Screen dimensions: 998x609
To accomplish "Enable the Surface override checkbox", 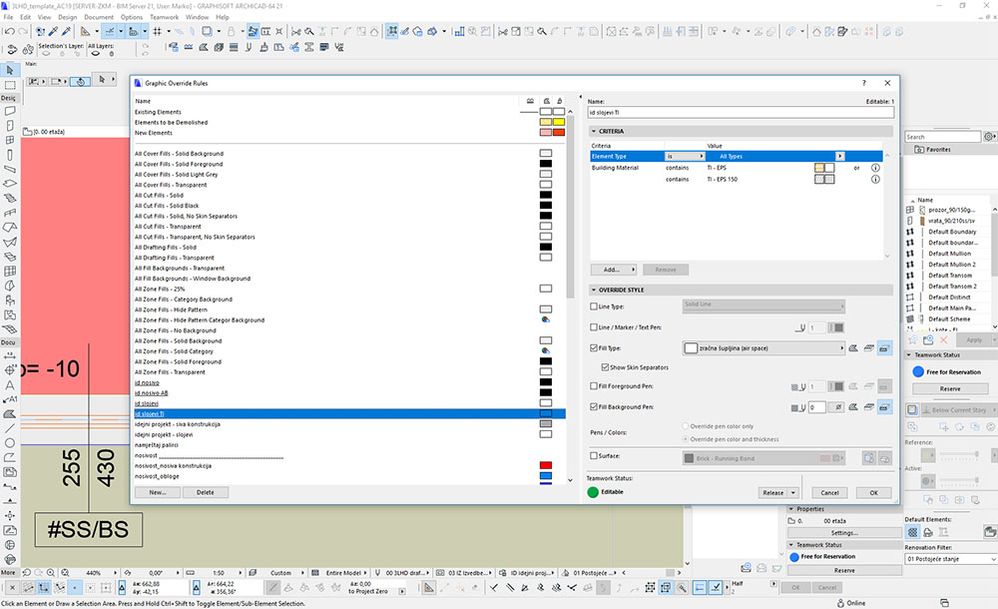I will coord(594,456).
